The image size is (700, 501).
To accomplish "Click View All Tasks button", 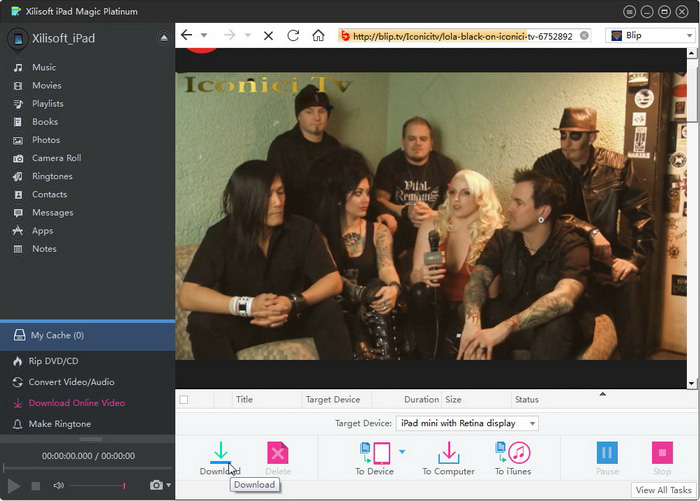I will pos(664,490).
